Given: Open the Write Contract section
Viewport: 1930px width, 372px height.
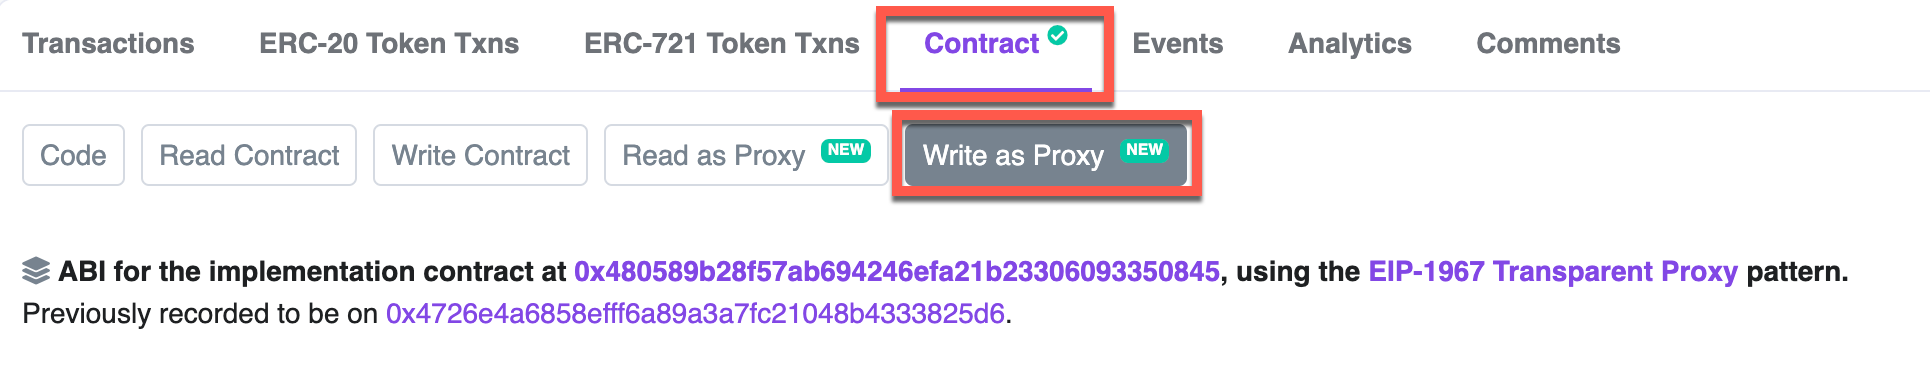Looking at the screenshot, I should tap(480, 155).
